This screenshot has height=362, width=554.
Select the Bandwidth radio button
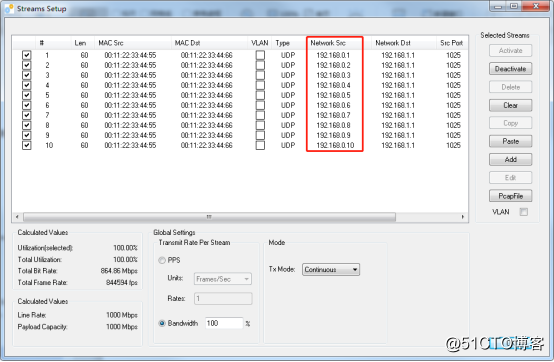(162, 323)
